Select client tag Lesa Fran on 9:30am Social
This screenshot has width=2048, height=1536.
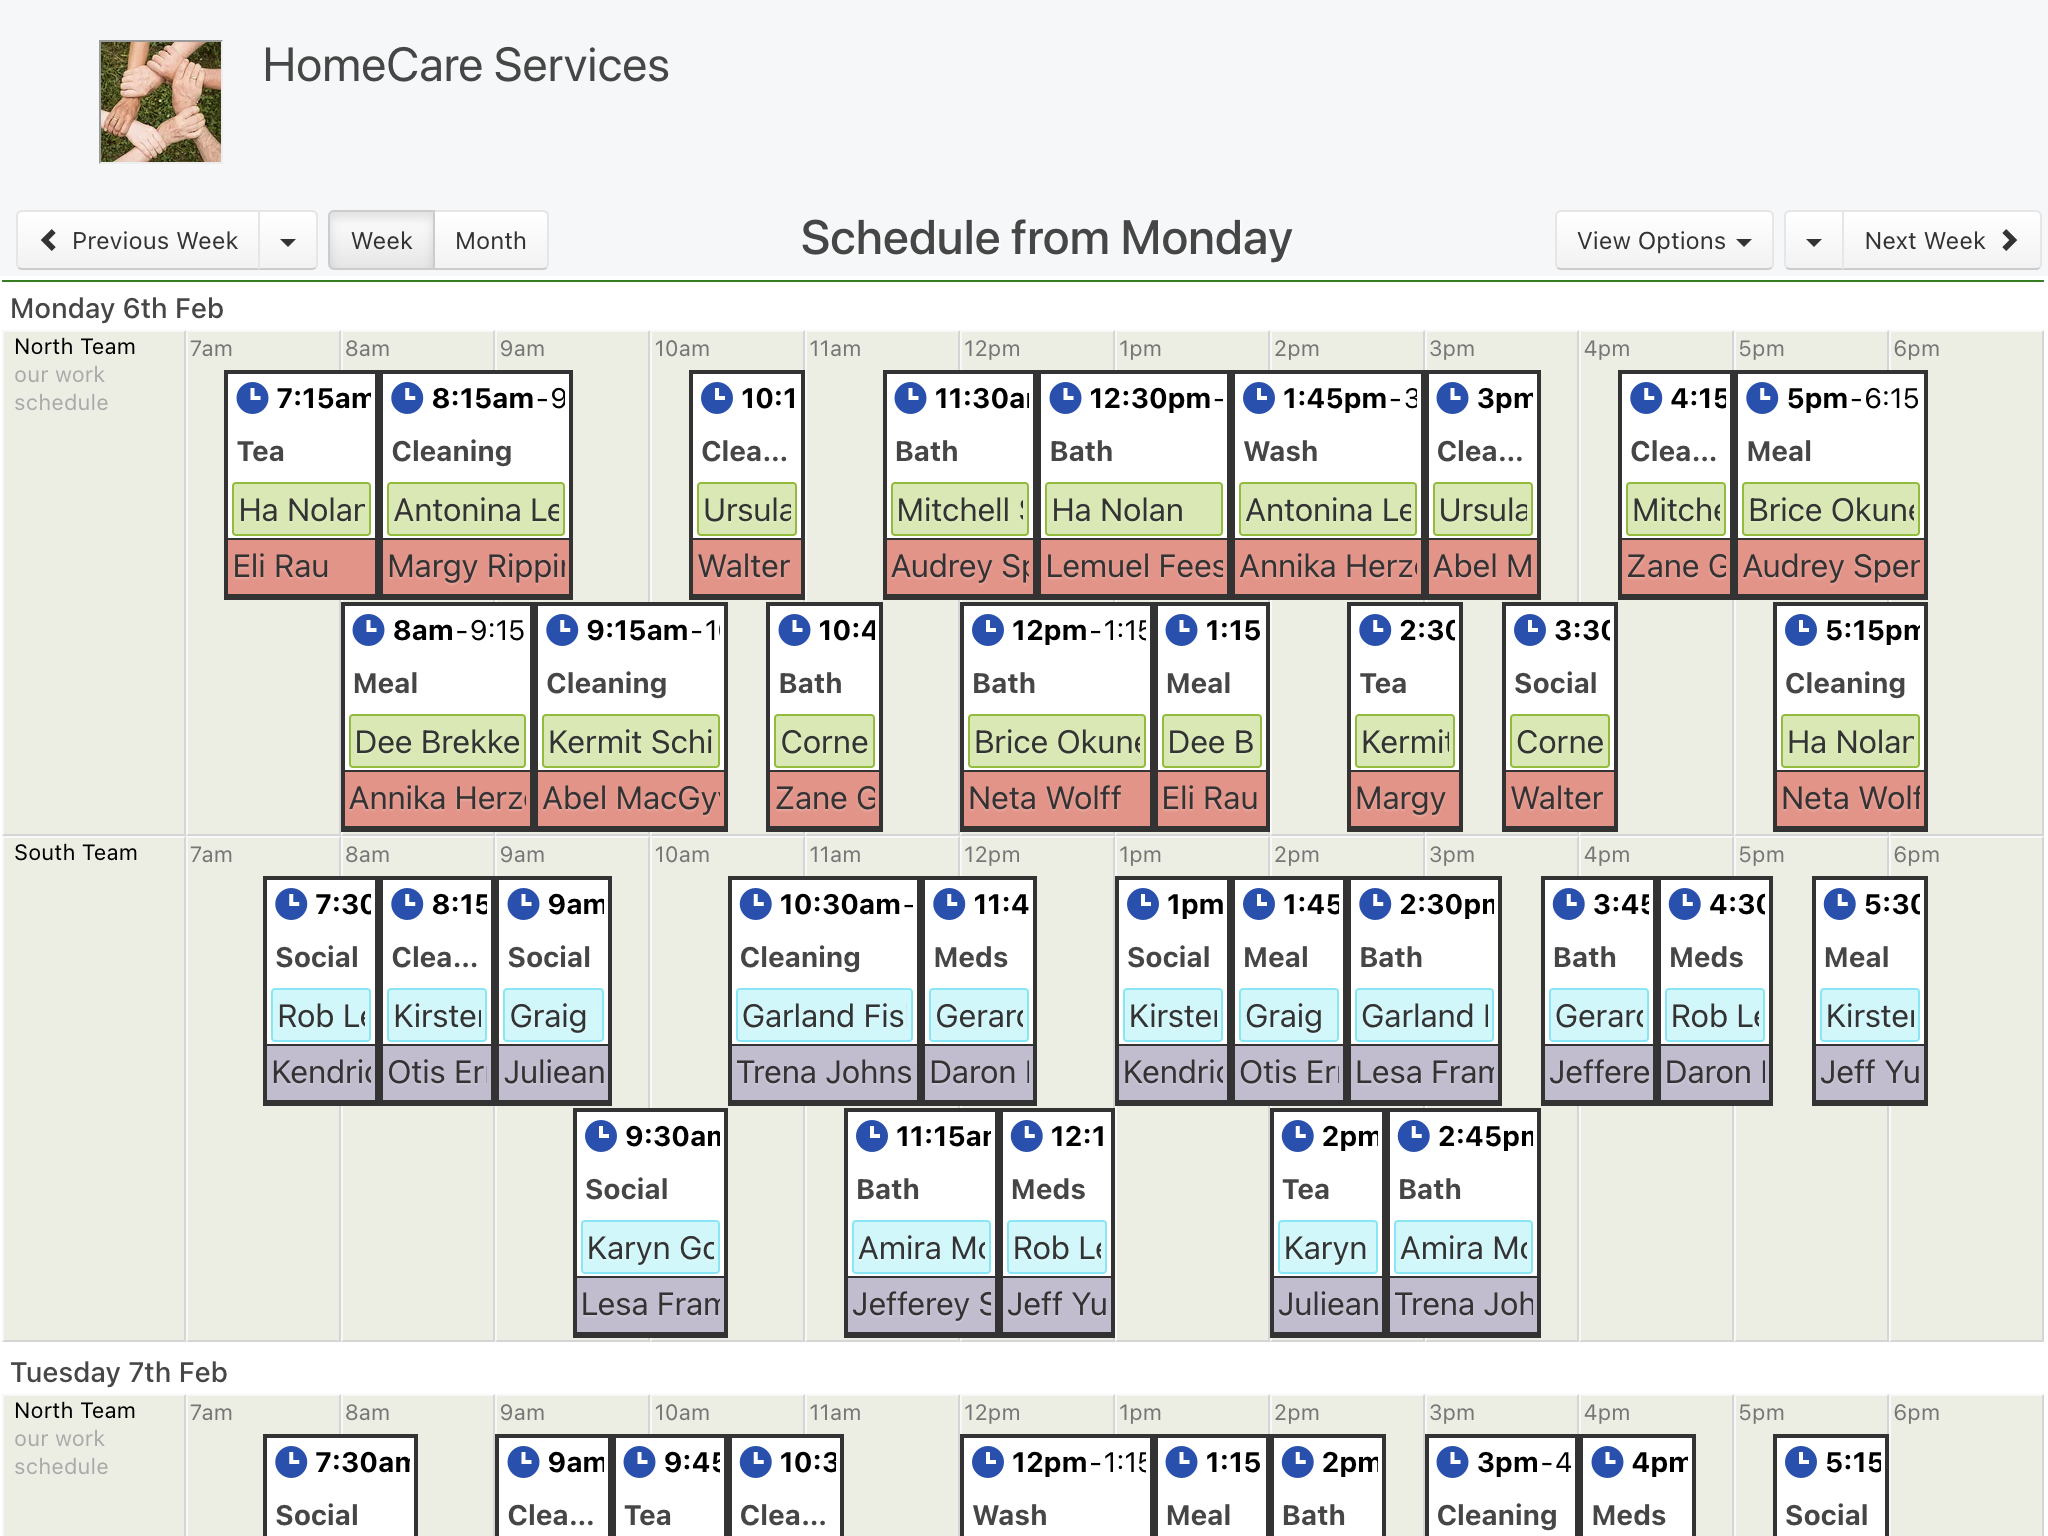650,1304
